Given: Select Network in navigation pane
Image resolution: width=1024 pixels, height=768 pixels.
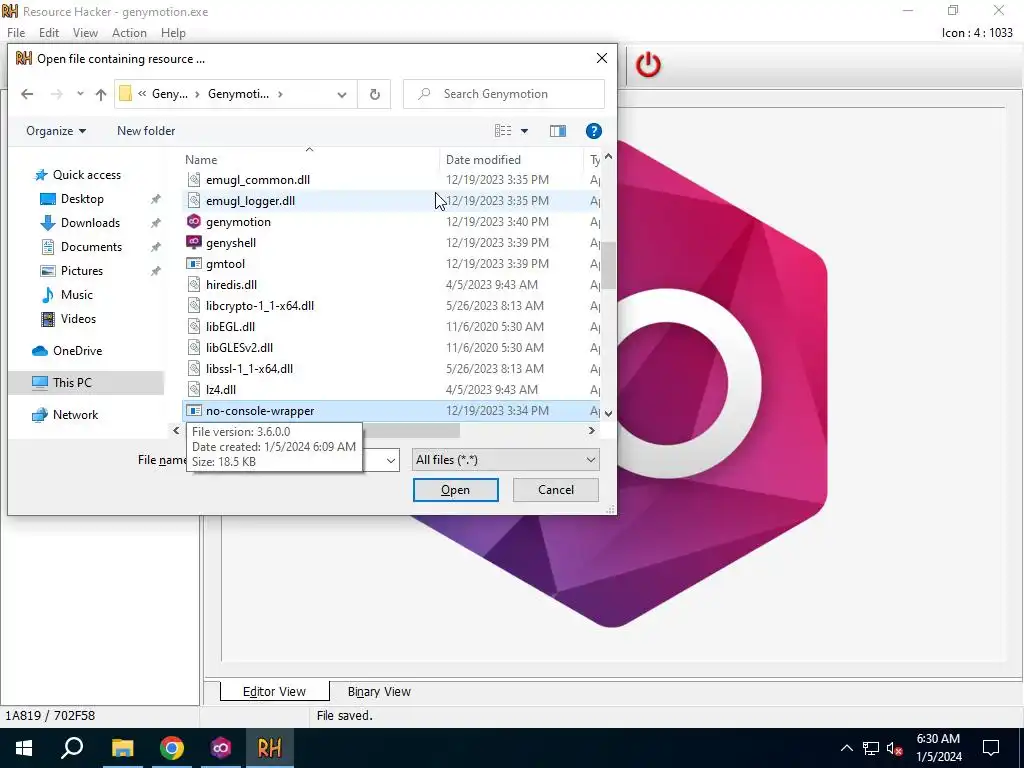Looking at the screenshot, I should 75,415.
